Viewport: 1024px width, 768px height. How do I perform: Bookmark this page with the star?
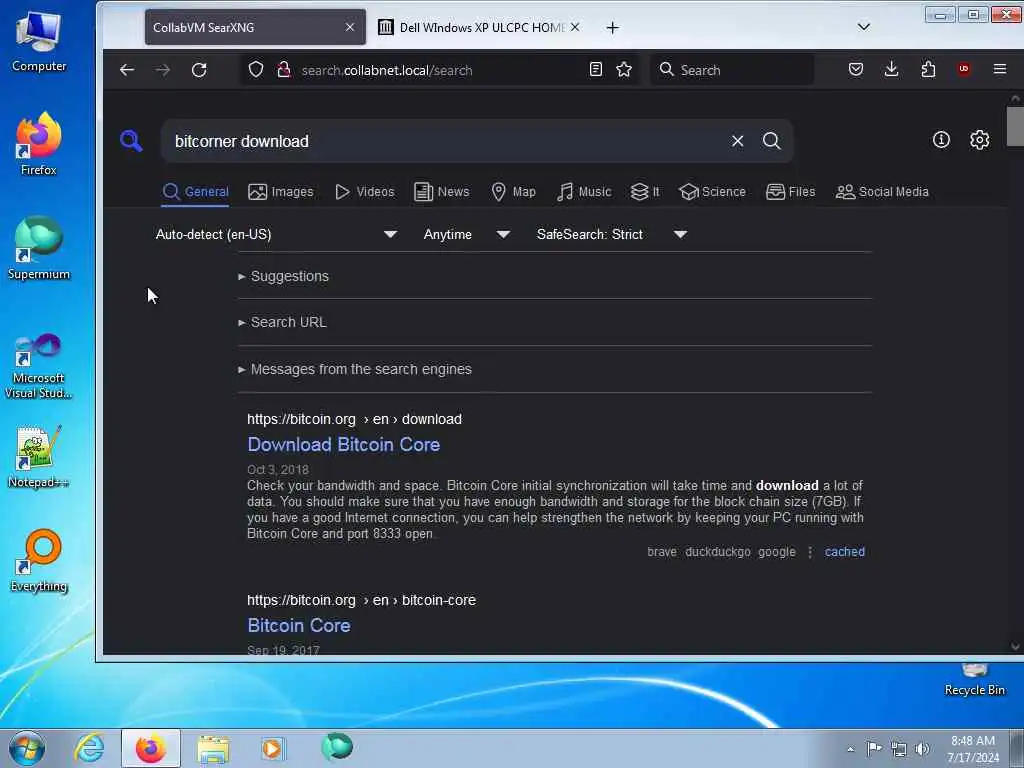tap(624, 69)
